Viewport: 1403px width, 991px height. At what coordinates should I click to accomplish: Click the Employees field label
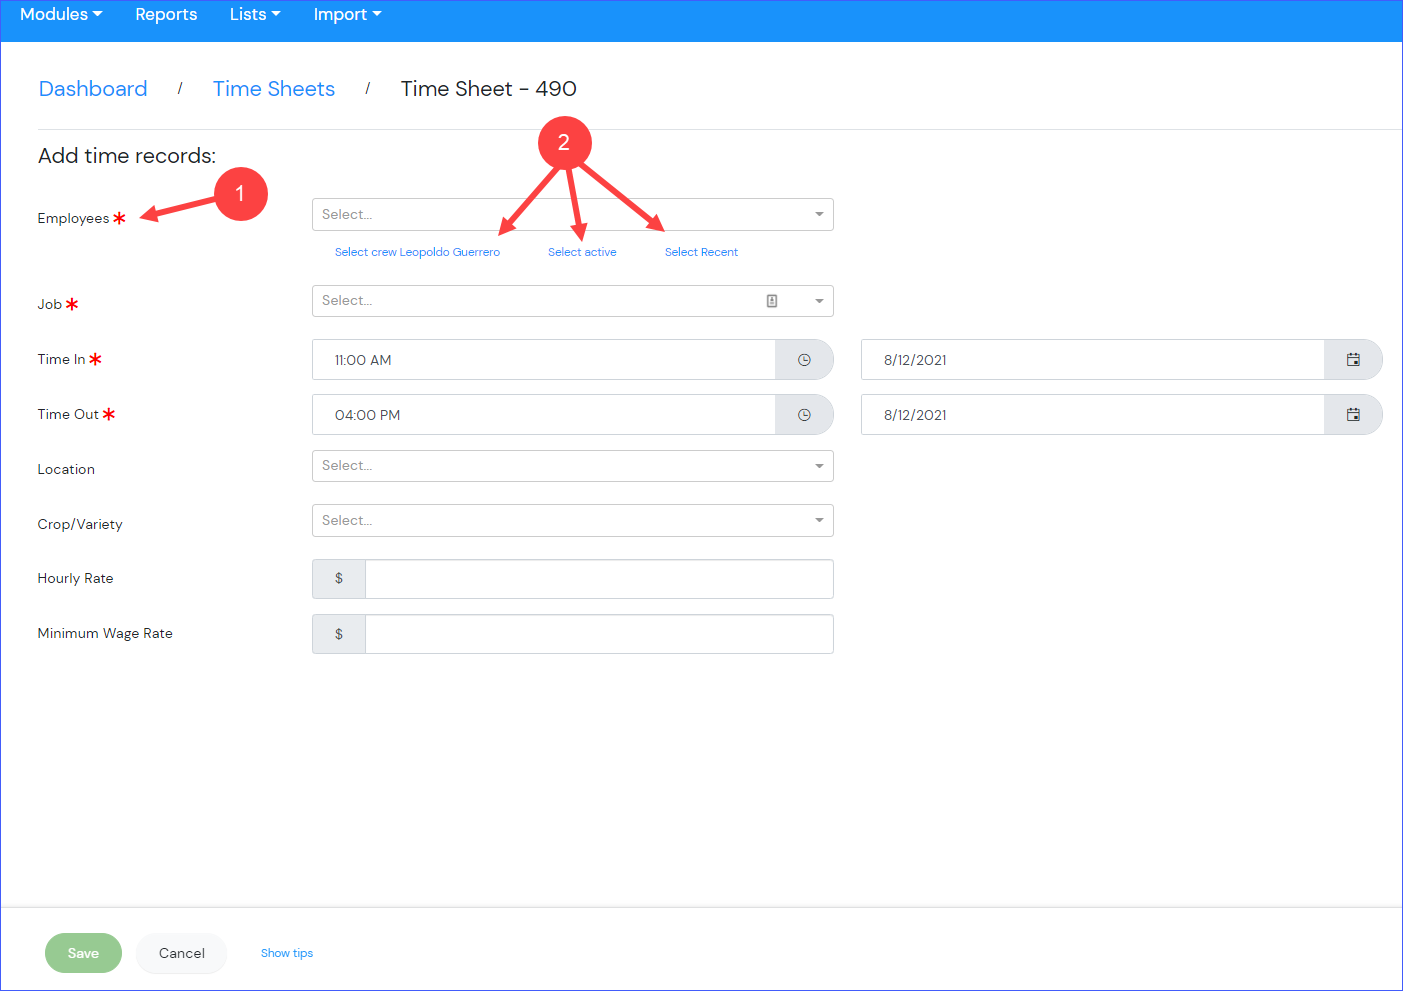[x=73, y=218]
